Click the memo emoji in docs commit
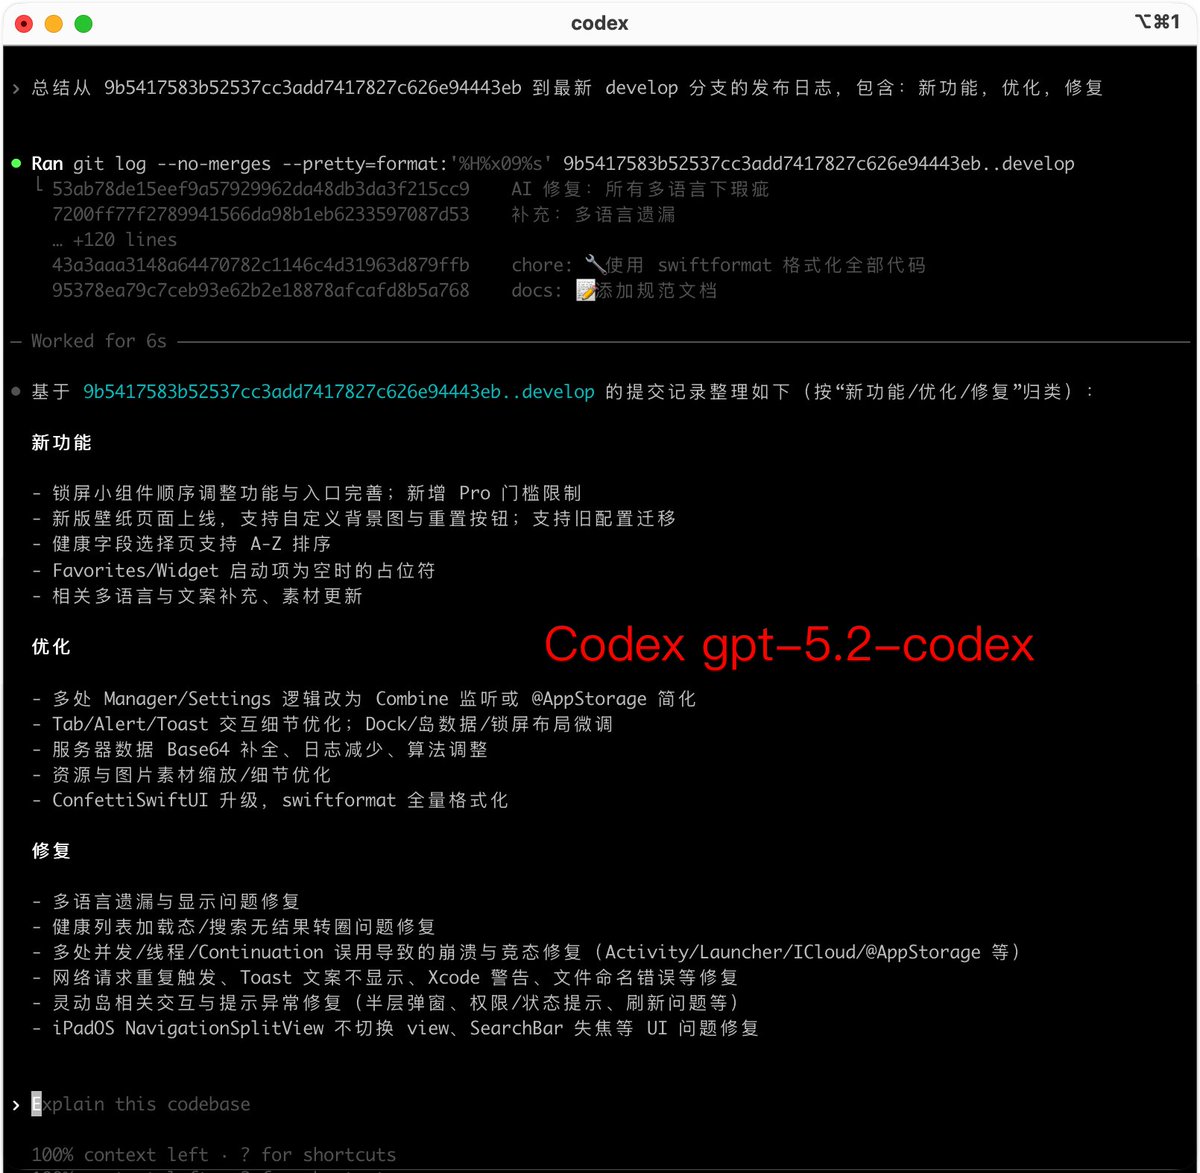Screen dimensions: 1200x1173 (x=587, y=291)
